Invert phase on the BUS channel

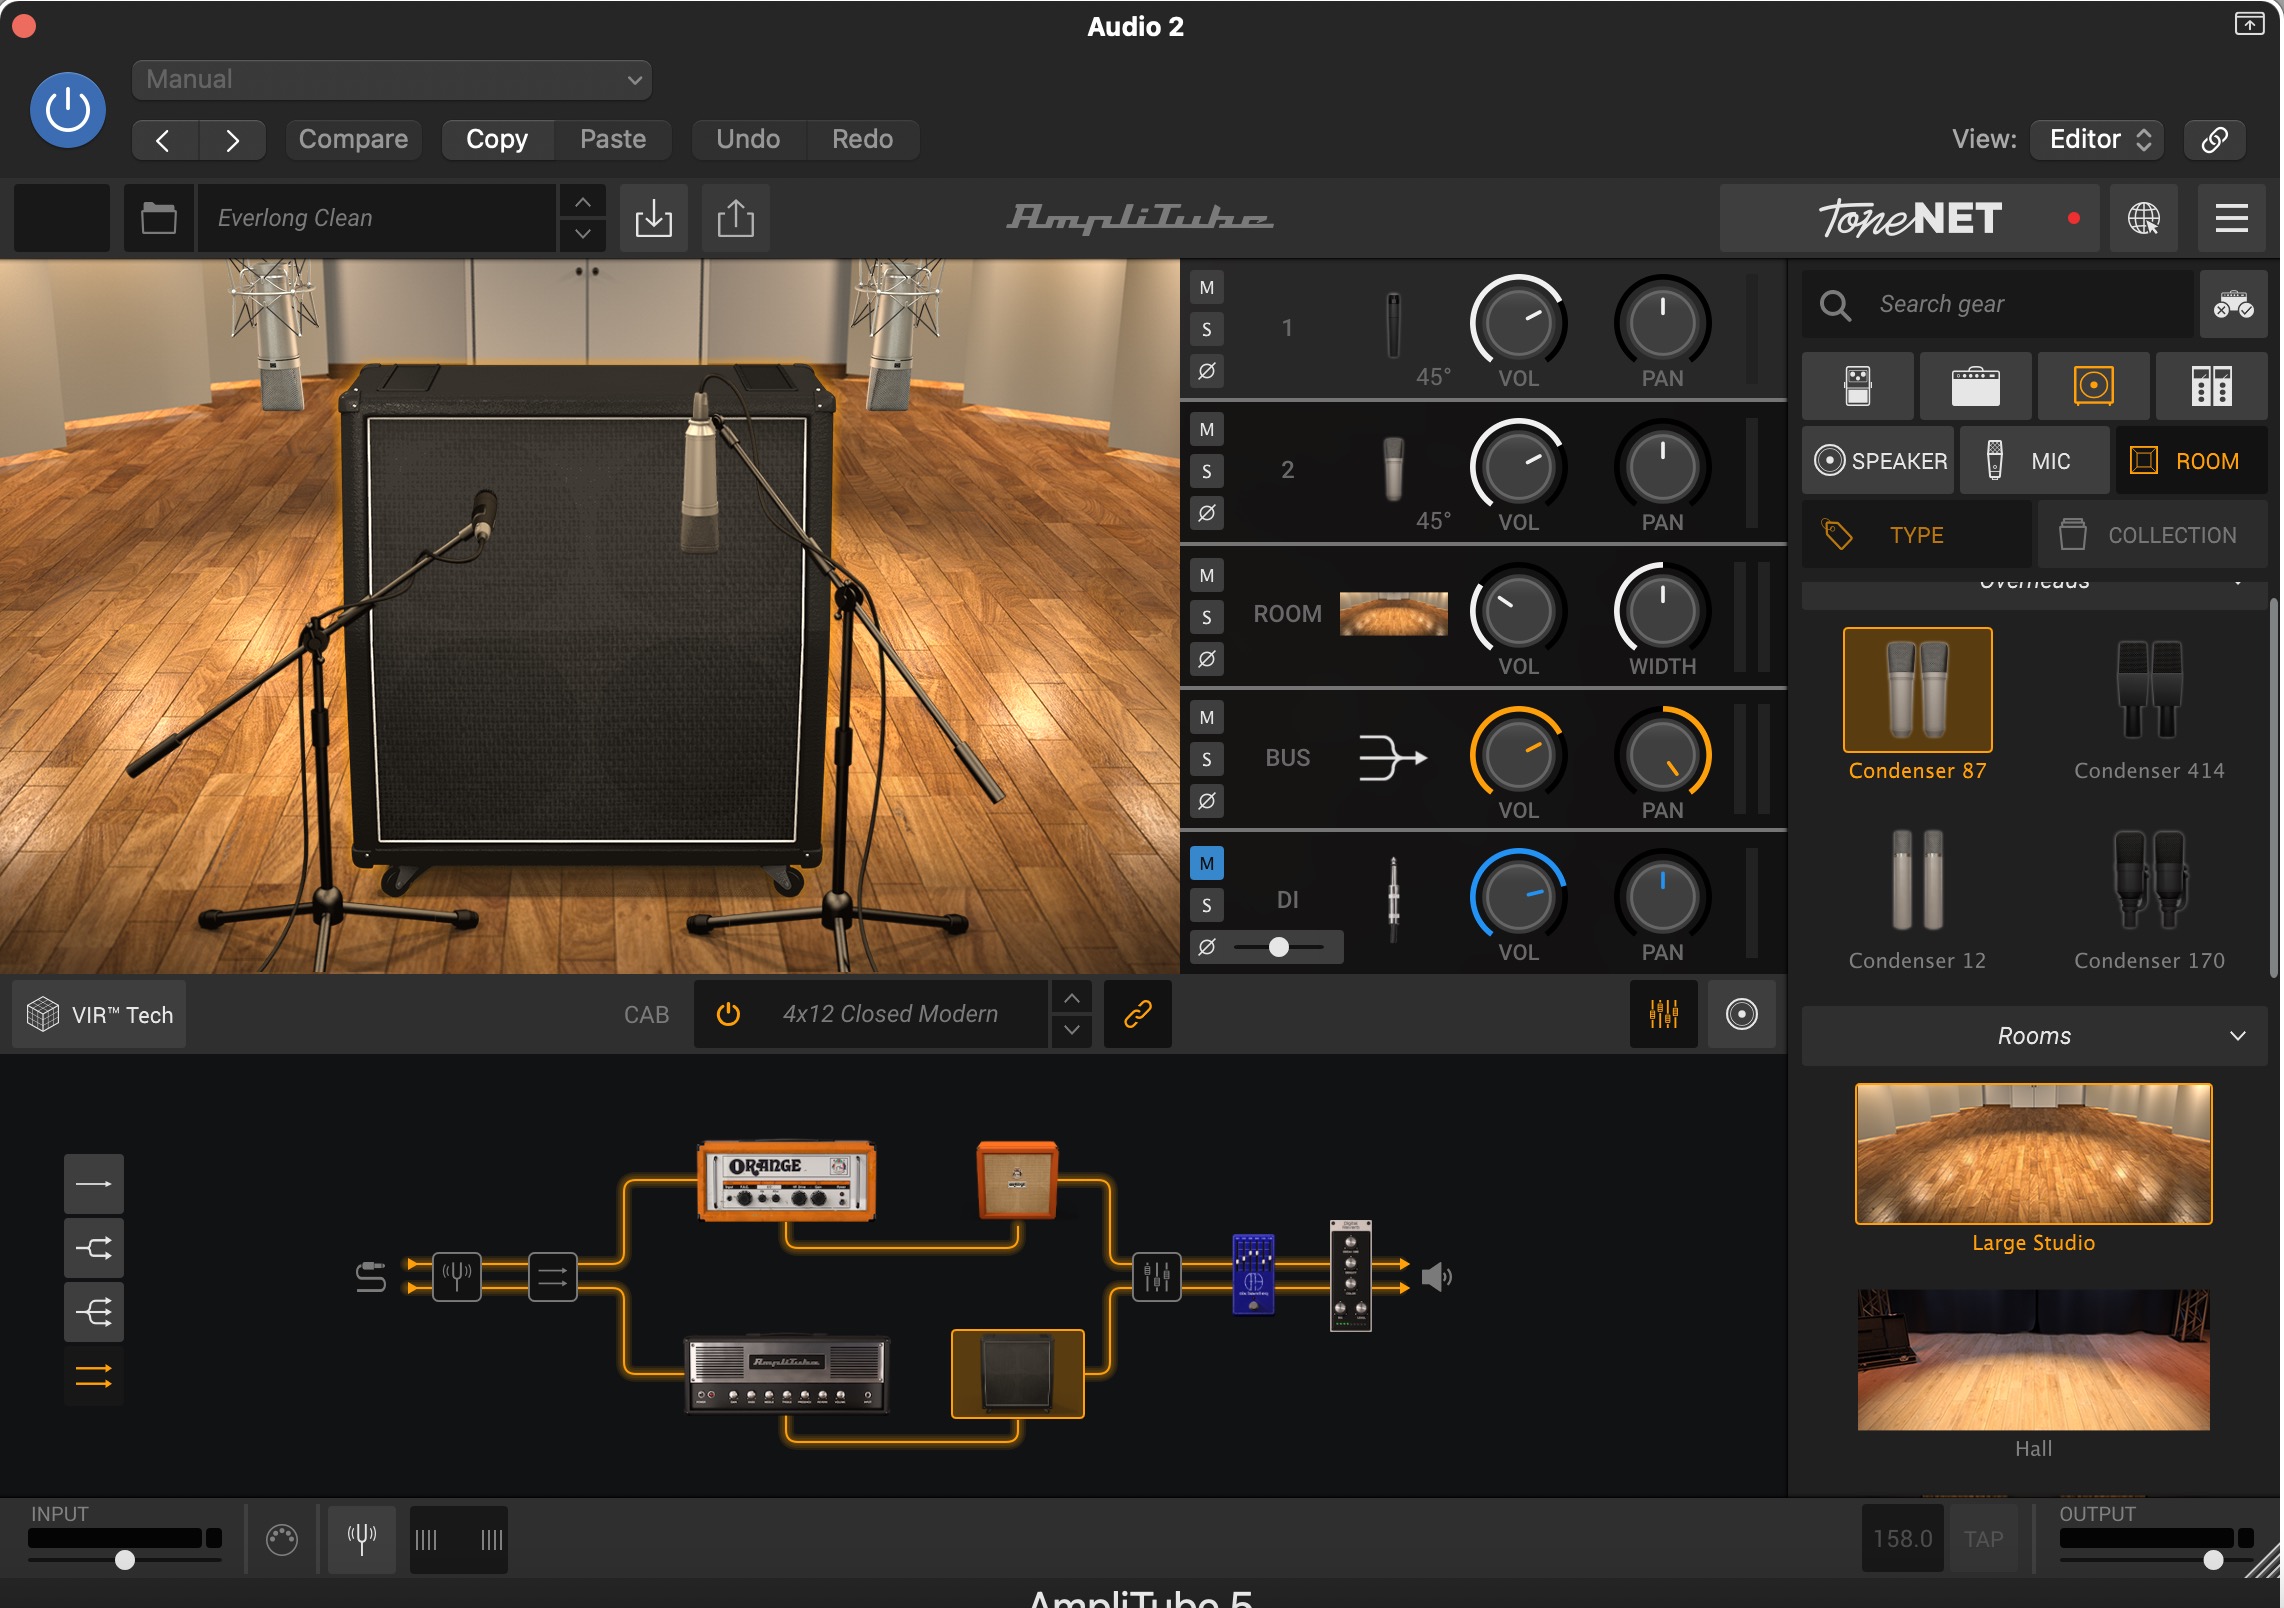[1207, 801]
